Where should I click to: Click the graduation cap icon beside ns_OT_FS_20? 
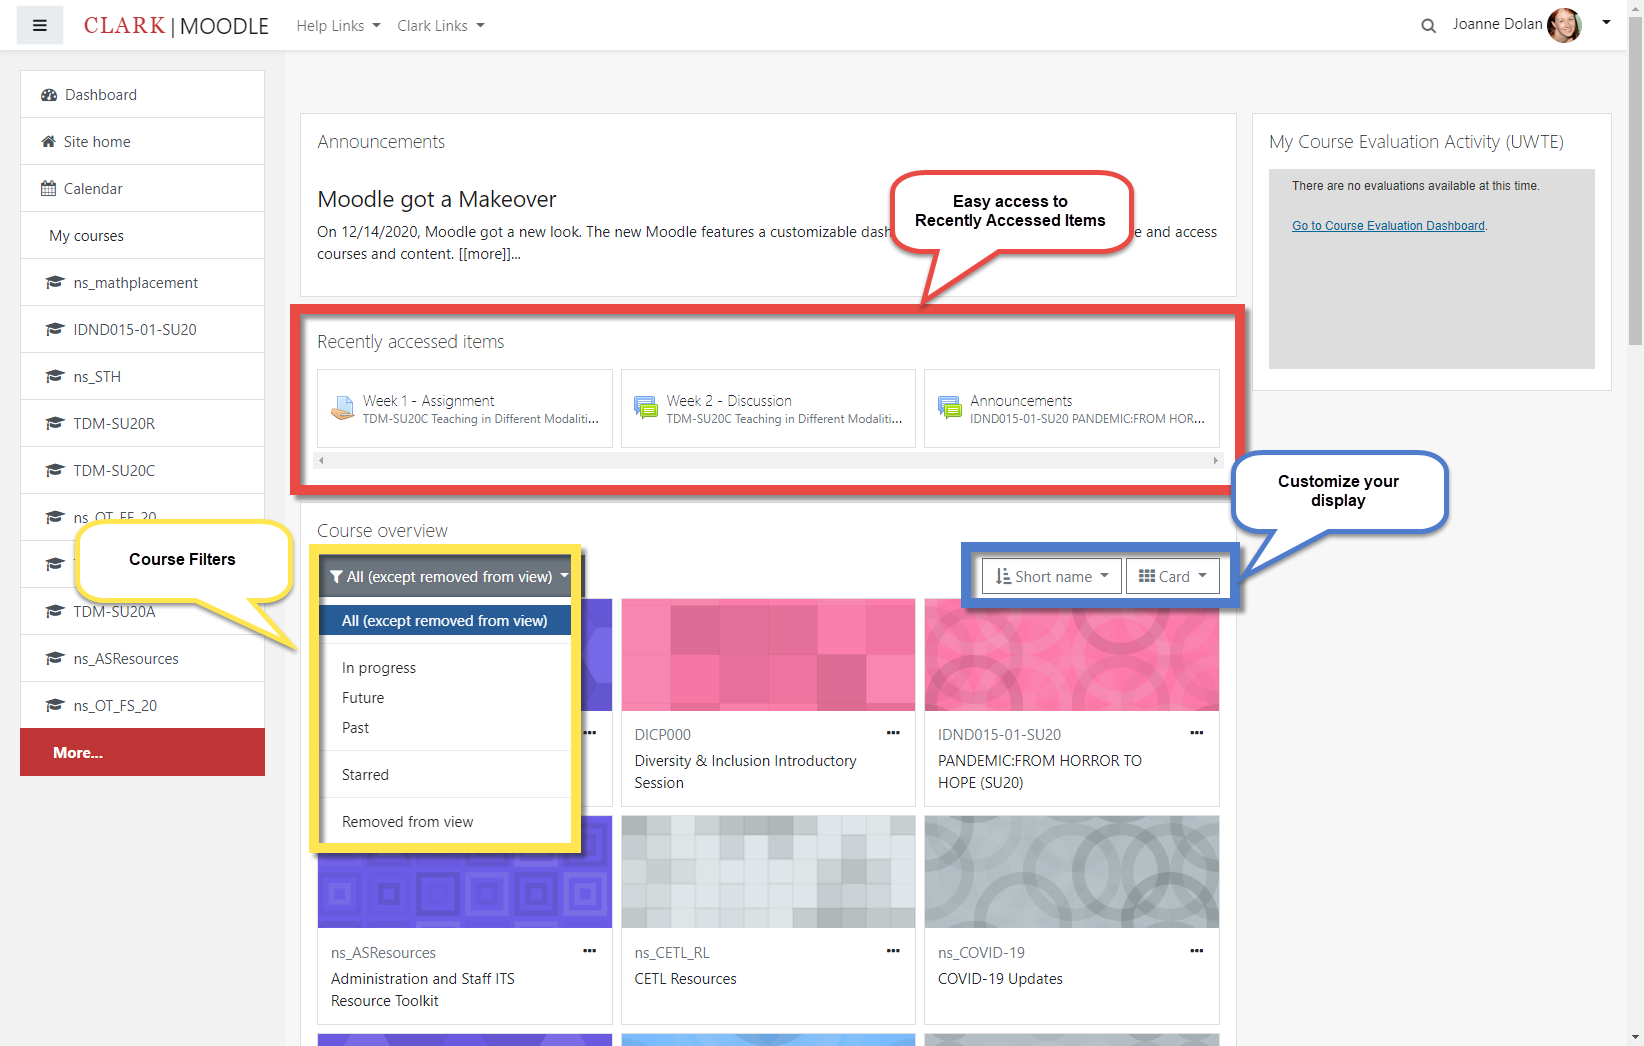point(55,706)
